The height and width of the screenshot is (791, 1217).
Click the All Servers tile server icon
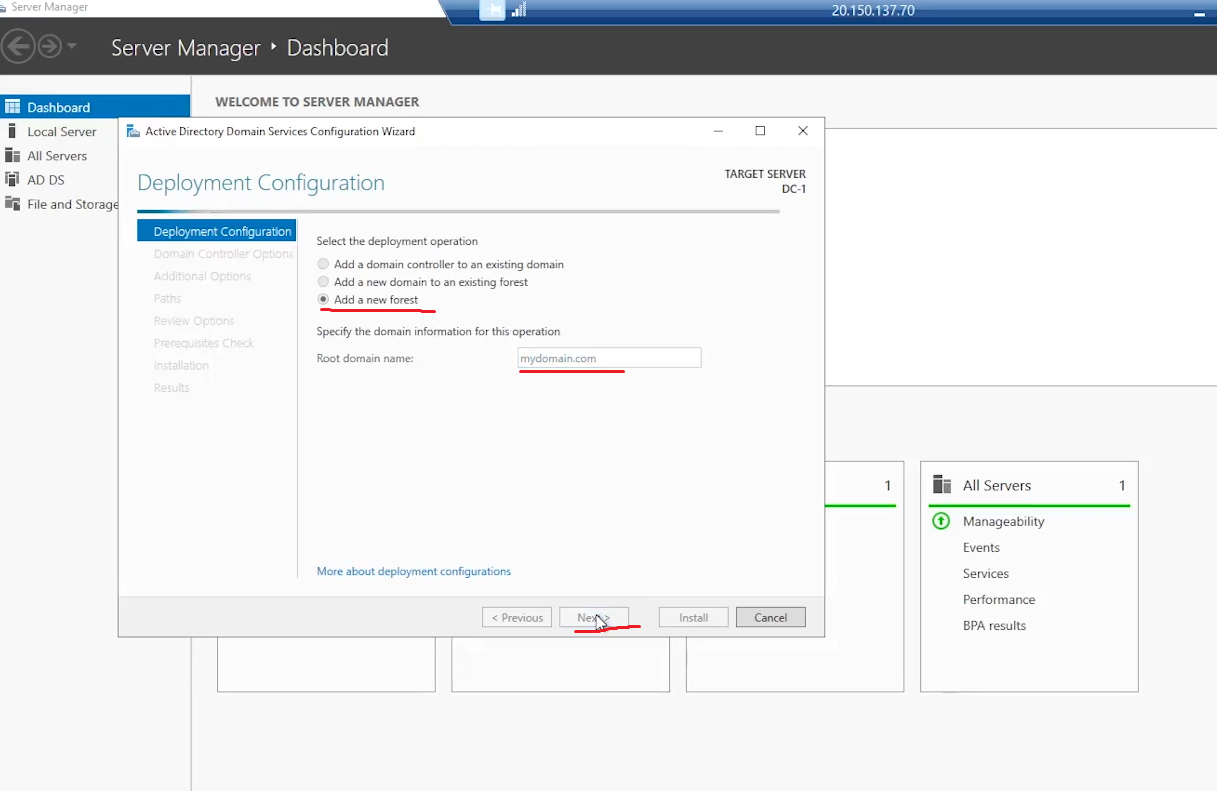tap(942, 485)
